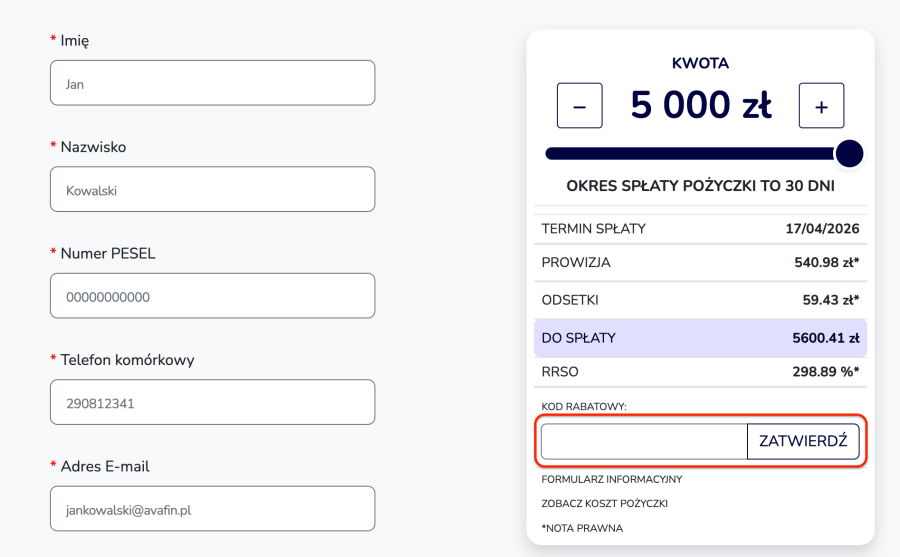Click the Odsetki row
The height and width of the screenshot is (557, 900).
coord(700,300)
